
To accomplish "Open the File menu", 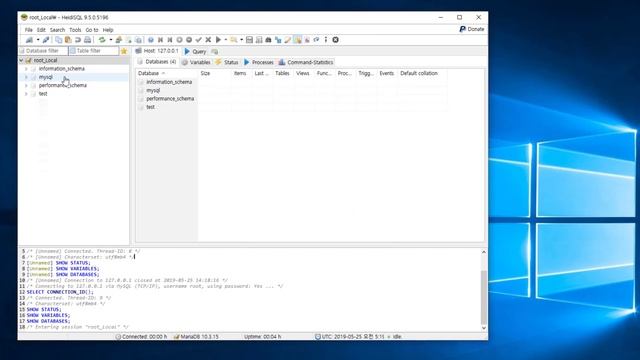I will click(29, 30).
